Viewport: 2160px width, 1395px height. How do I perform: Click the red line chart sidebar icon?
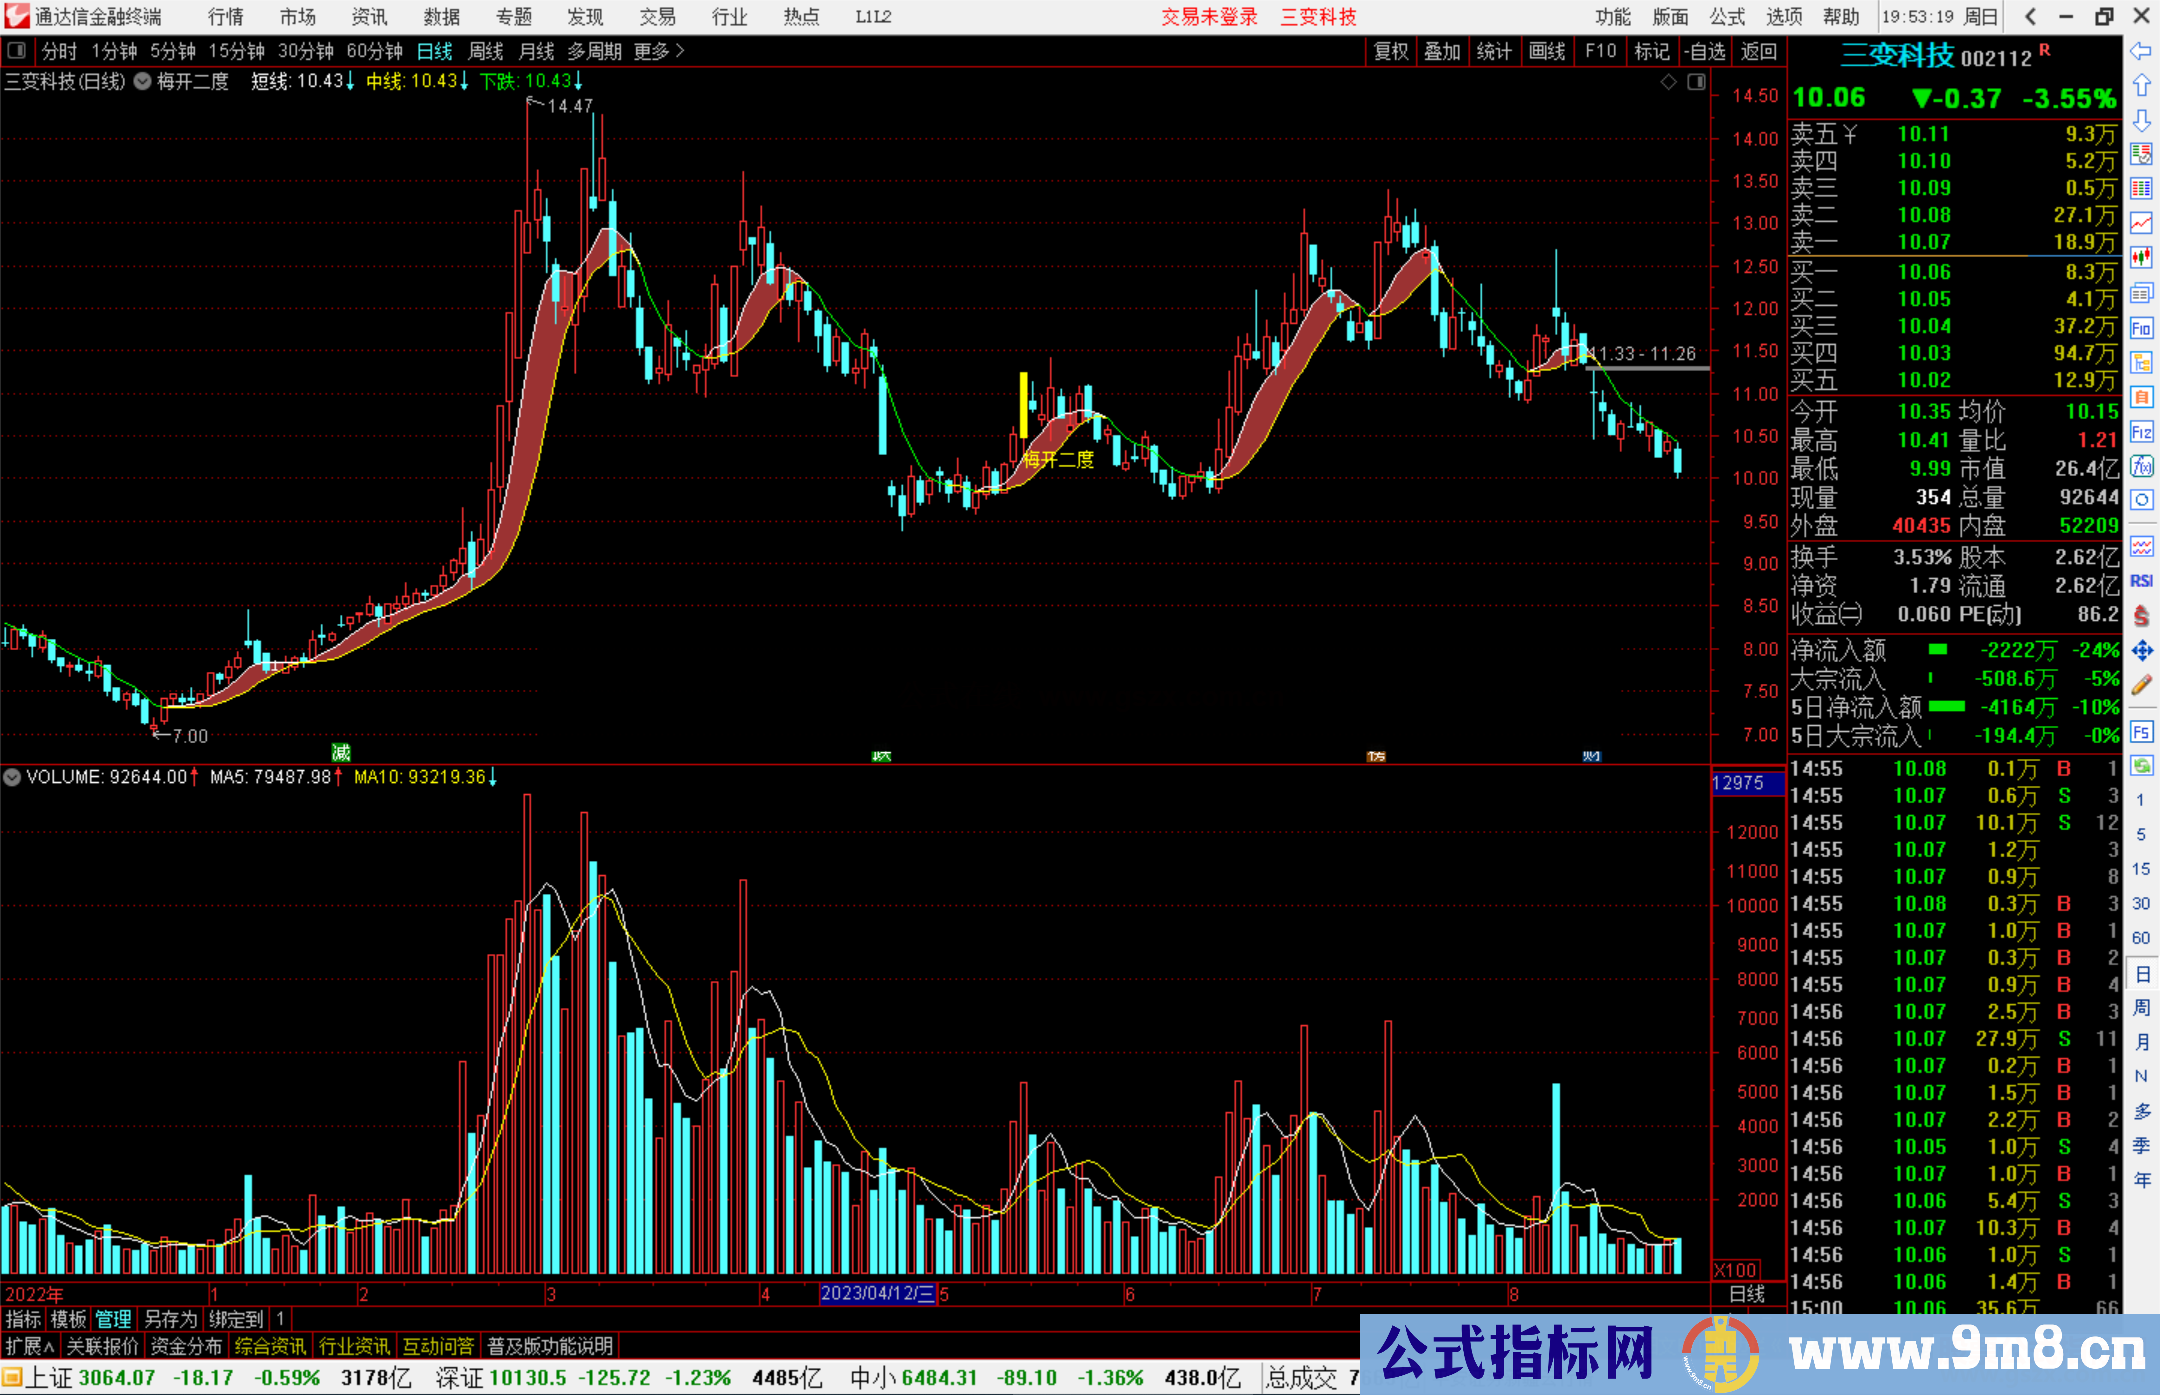click(x=2141, y=223)
